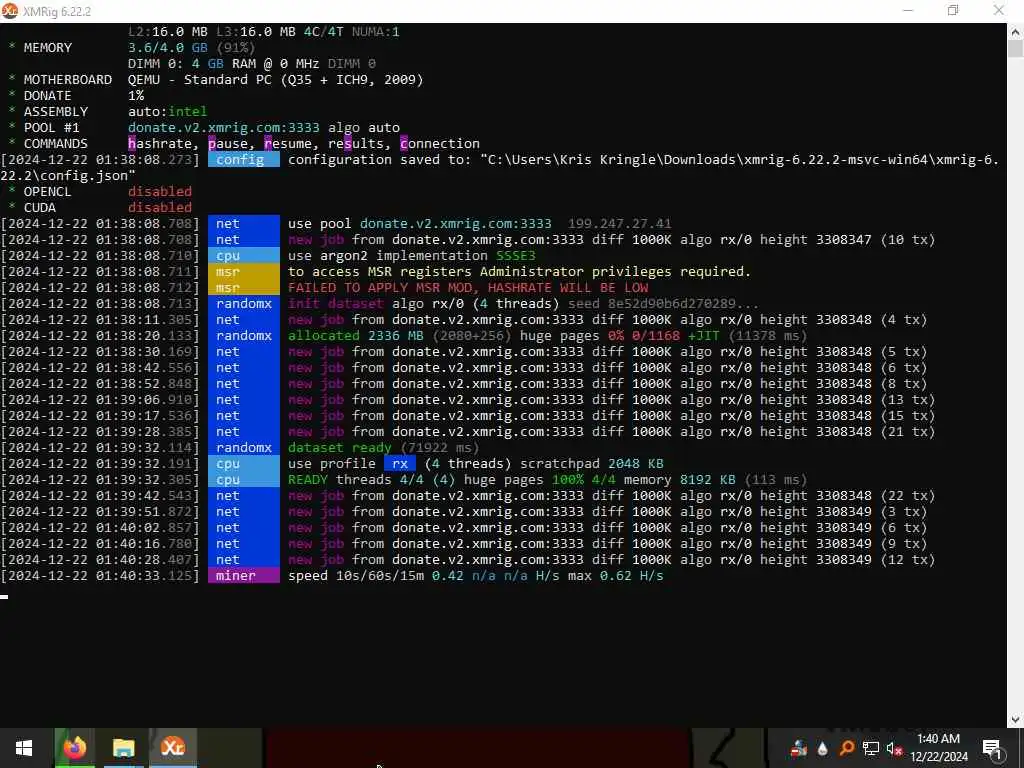Click 'donate.v2.xmrig.com:3333' in POOL #1 row
Screen dimensions: 1024x768
(224, 127)
